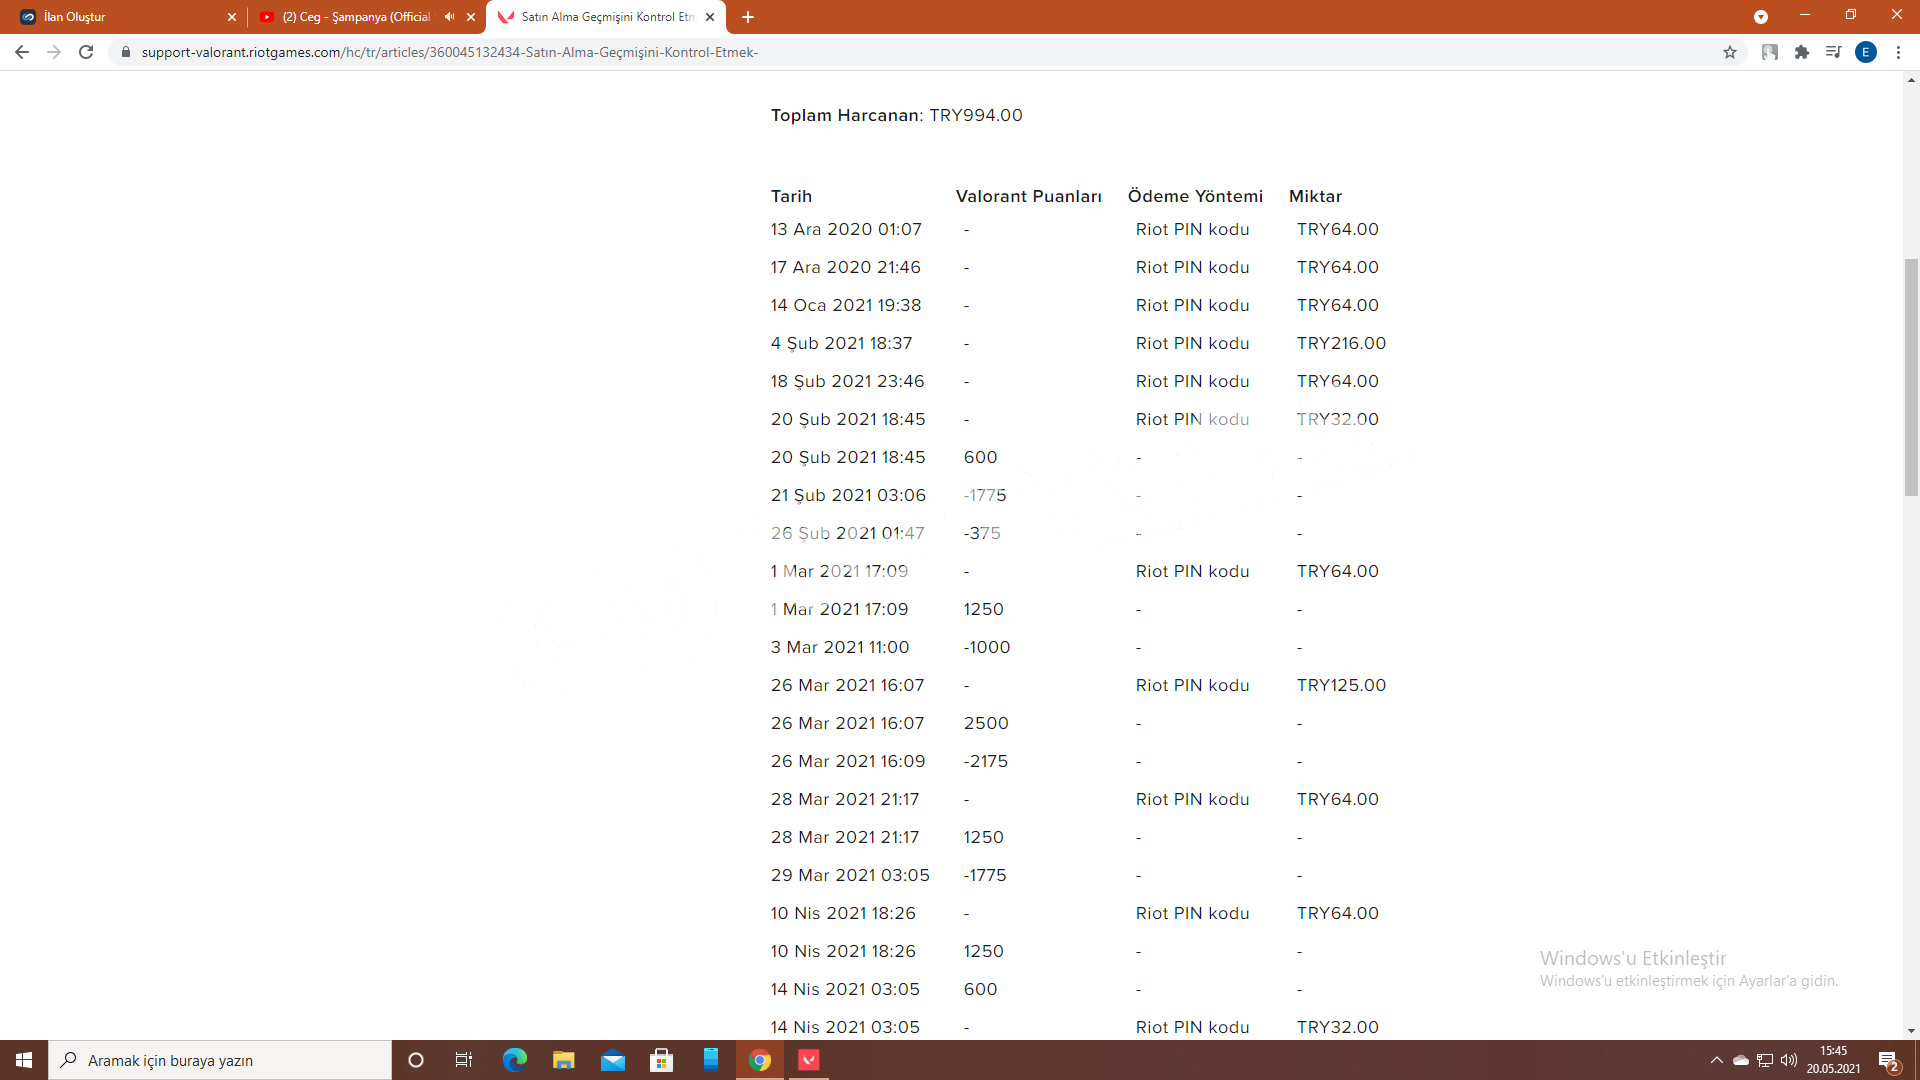
Task: Click the page vertical scrollbar thumb
Action: 1911,377
